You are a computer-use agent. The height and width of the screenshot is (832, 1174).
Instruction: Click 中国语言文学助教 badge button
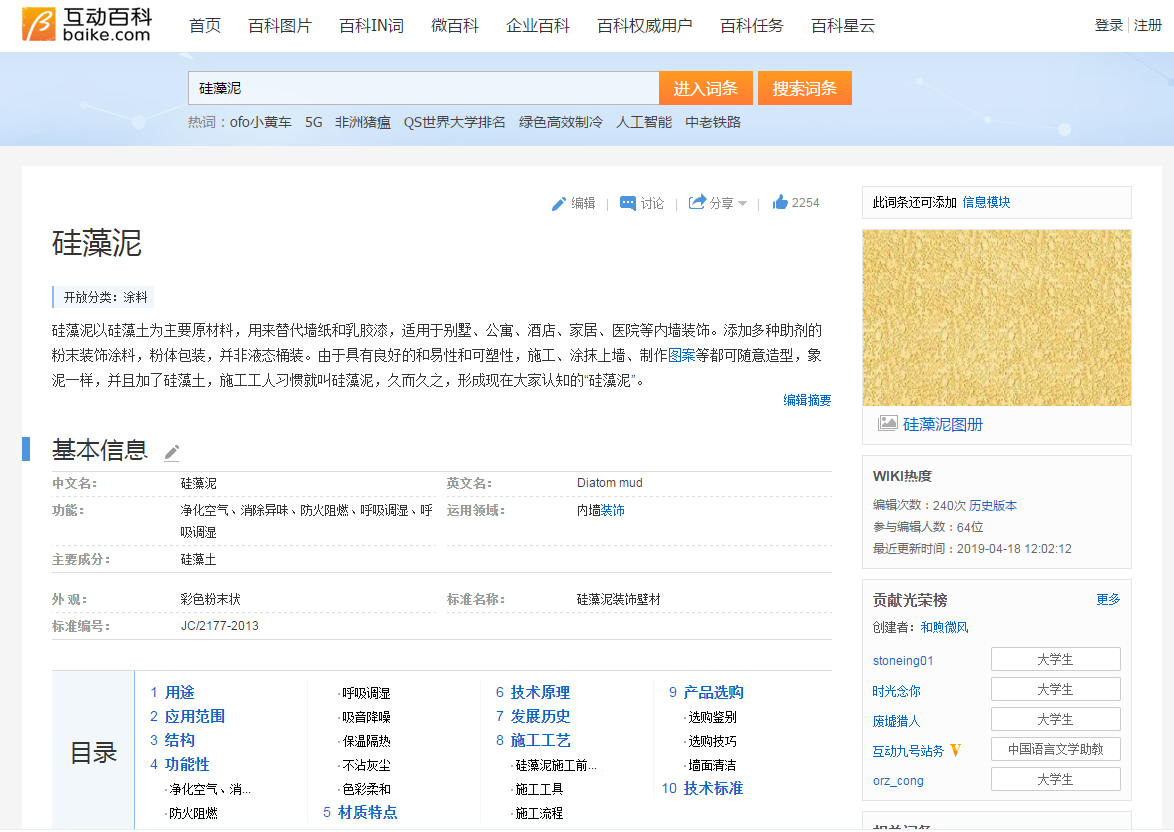click(x=1056, y=749)
